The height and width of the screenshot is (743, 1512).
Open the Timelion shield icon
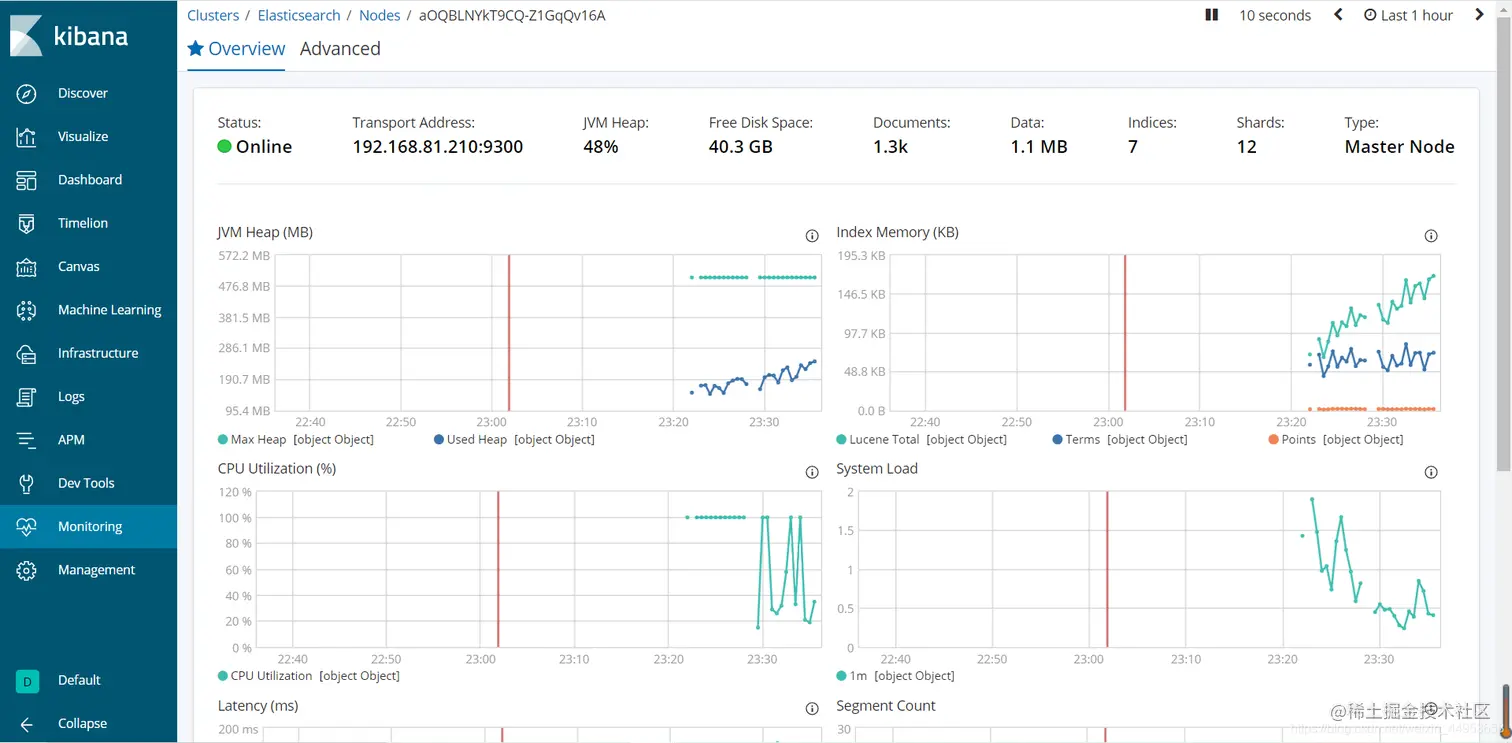27,223
